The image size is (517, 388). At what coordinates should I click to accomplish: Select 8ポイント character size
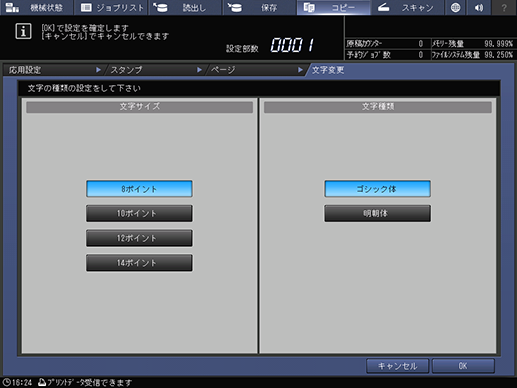tap(139, 189)
